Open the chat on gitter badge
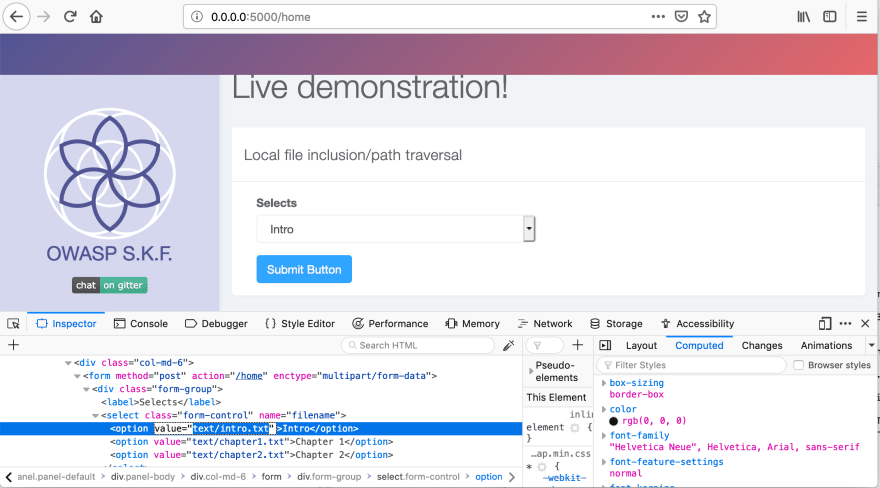880x488 pixels. point(109,285)
